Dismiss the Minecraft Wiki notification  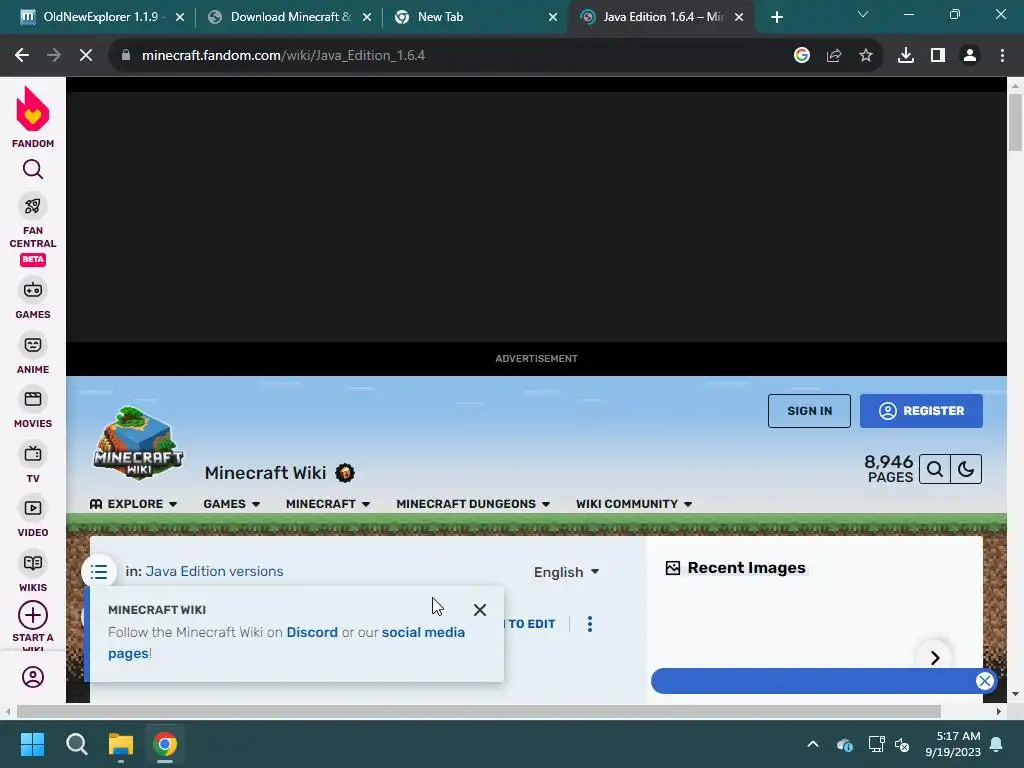coord(480,610)
